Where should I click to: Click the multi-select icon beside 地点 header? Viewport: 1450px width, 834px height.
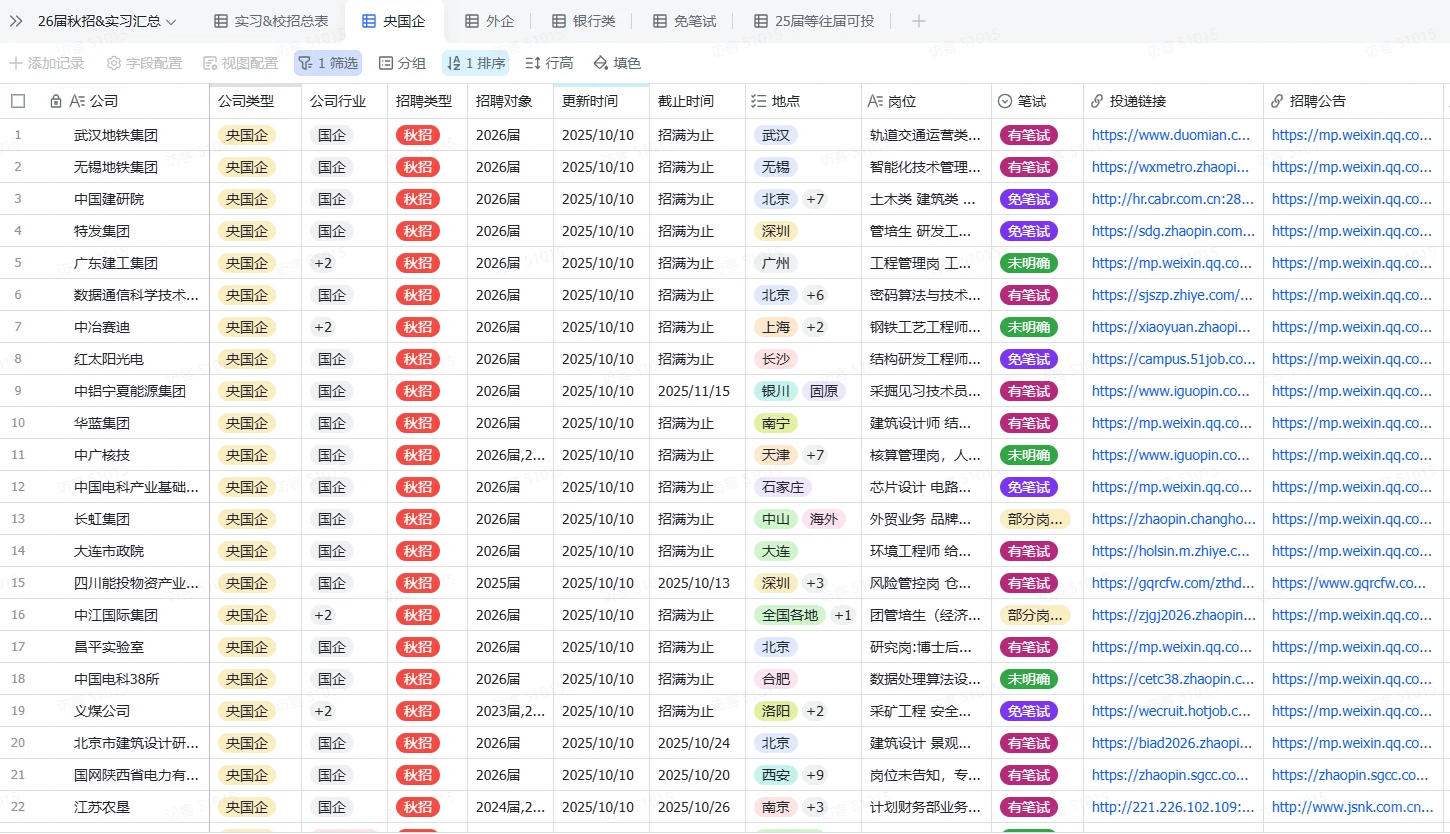point(757,101)
